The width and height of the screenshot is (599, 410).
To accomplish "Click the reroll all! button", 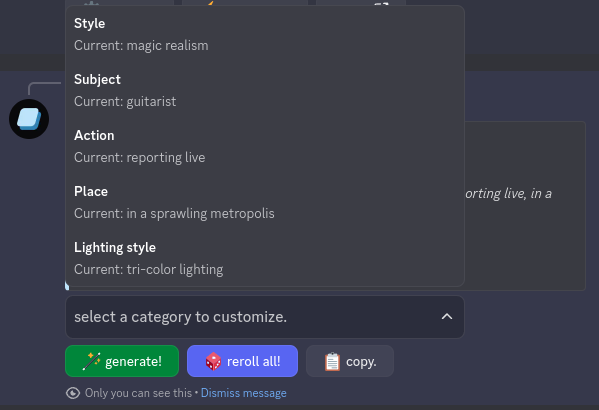I will pos(242,361).
